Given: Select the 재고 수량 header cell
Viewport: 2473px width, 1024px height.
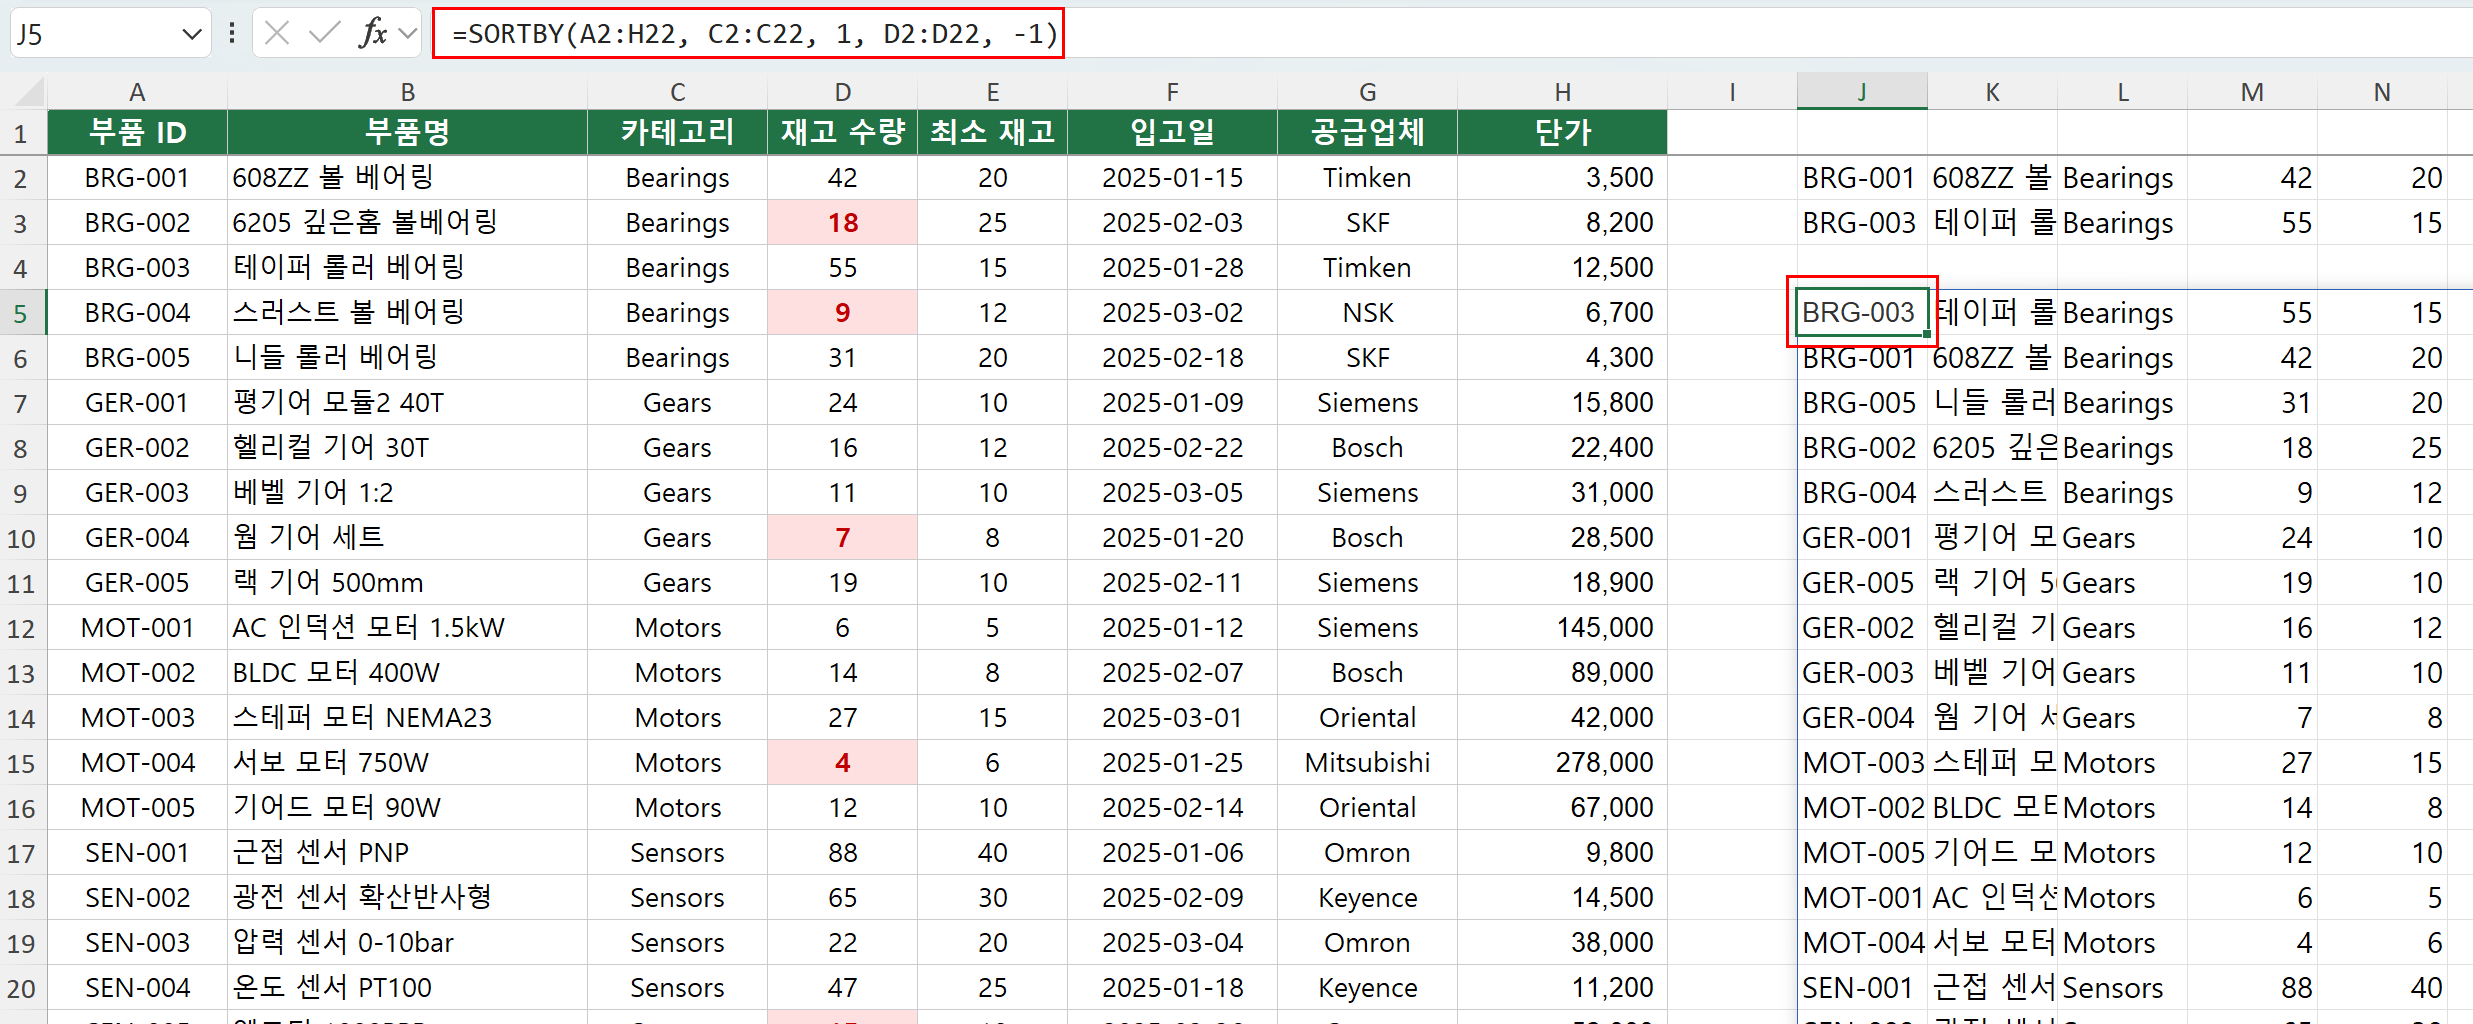Looking at the screenshot, I should click(x=842, y=132).
